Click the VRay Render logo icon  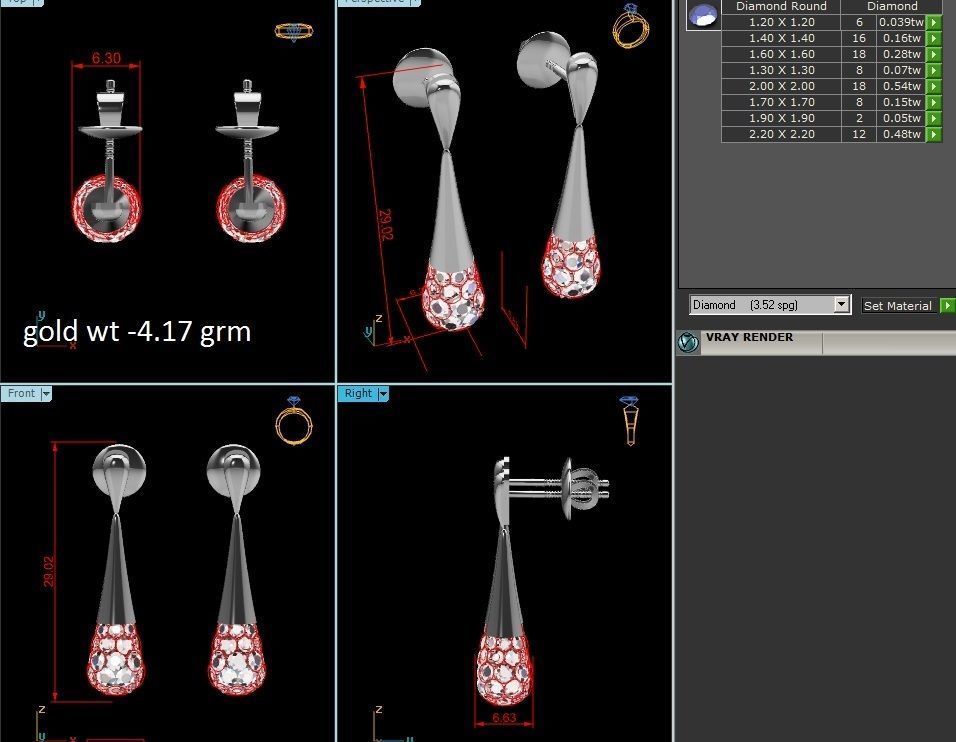(688, 342)
